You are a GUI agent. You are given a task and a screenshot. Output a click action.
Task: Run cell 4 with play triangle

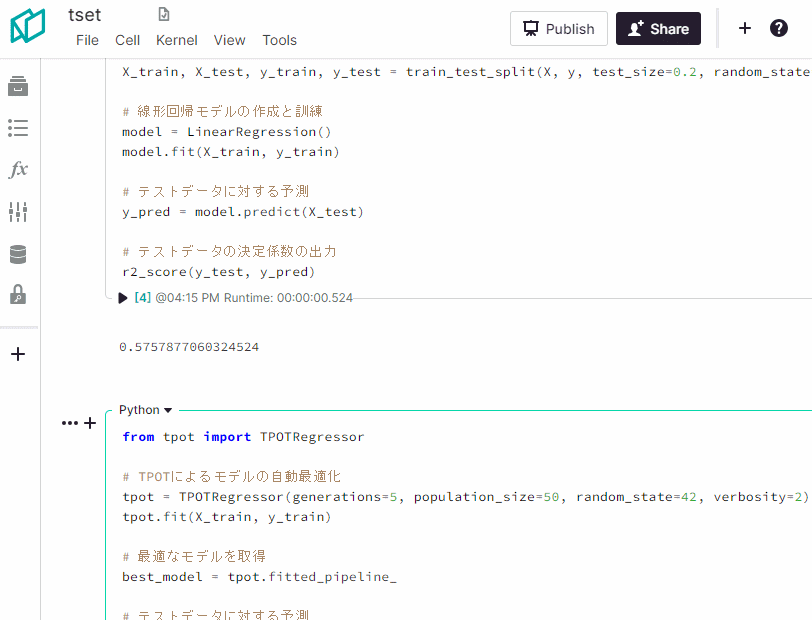coord(123,298)
